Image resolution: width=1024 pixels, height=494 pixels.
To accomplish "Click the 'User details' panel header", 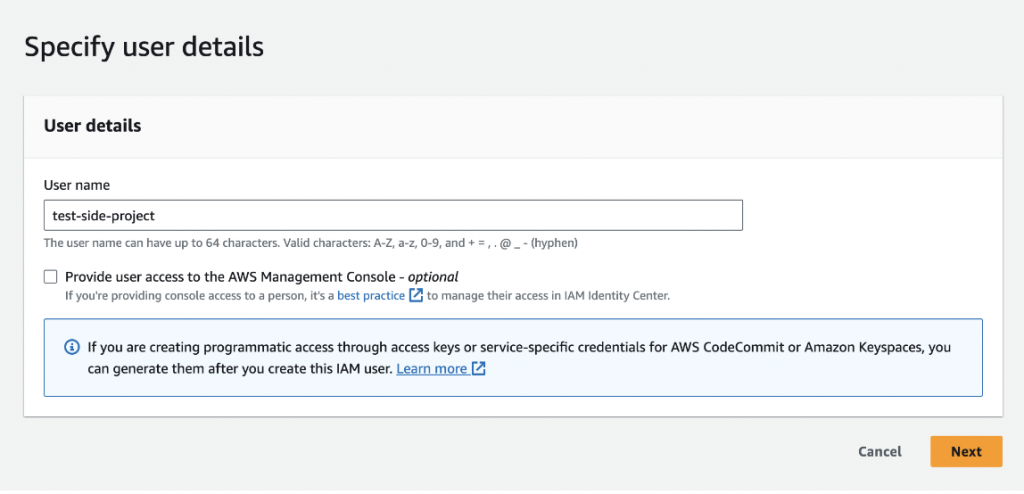I will [x=93, y=126].
